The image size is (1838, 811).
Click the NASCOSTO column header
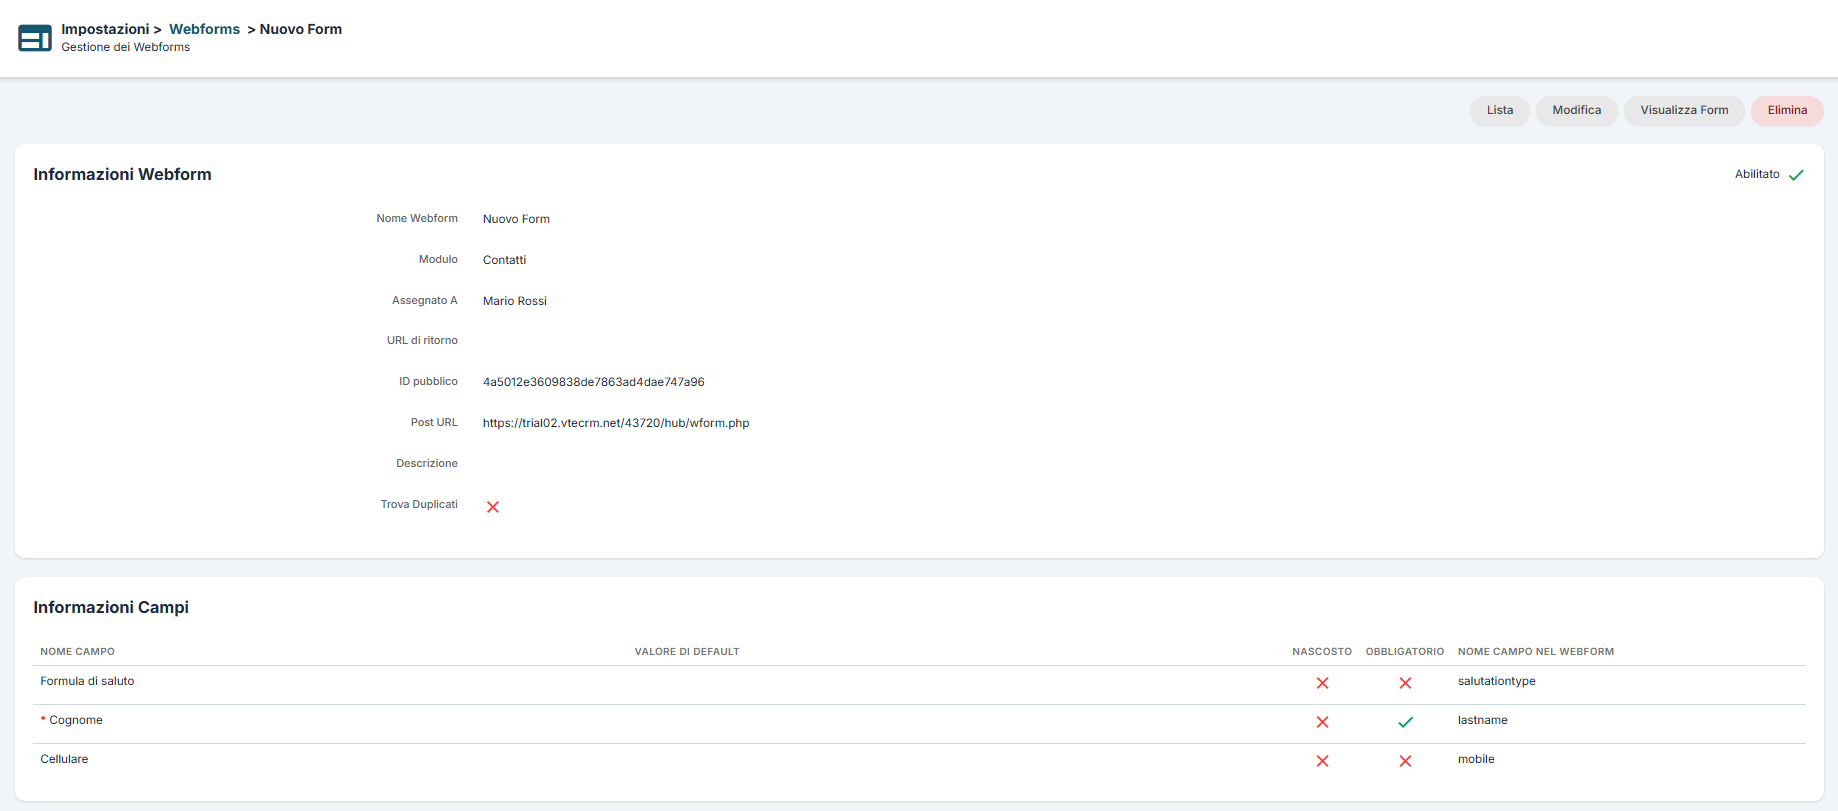pyautogui.click(x=1322, y=652)
